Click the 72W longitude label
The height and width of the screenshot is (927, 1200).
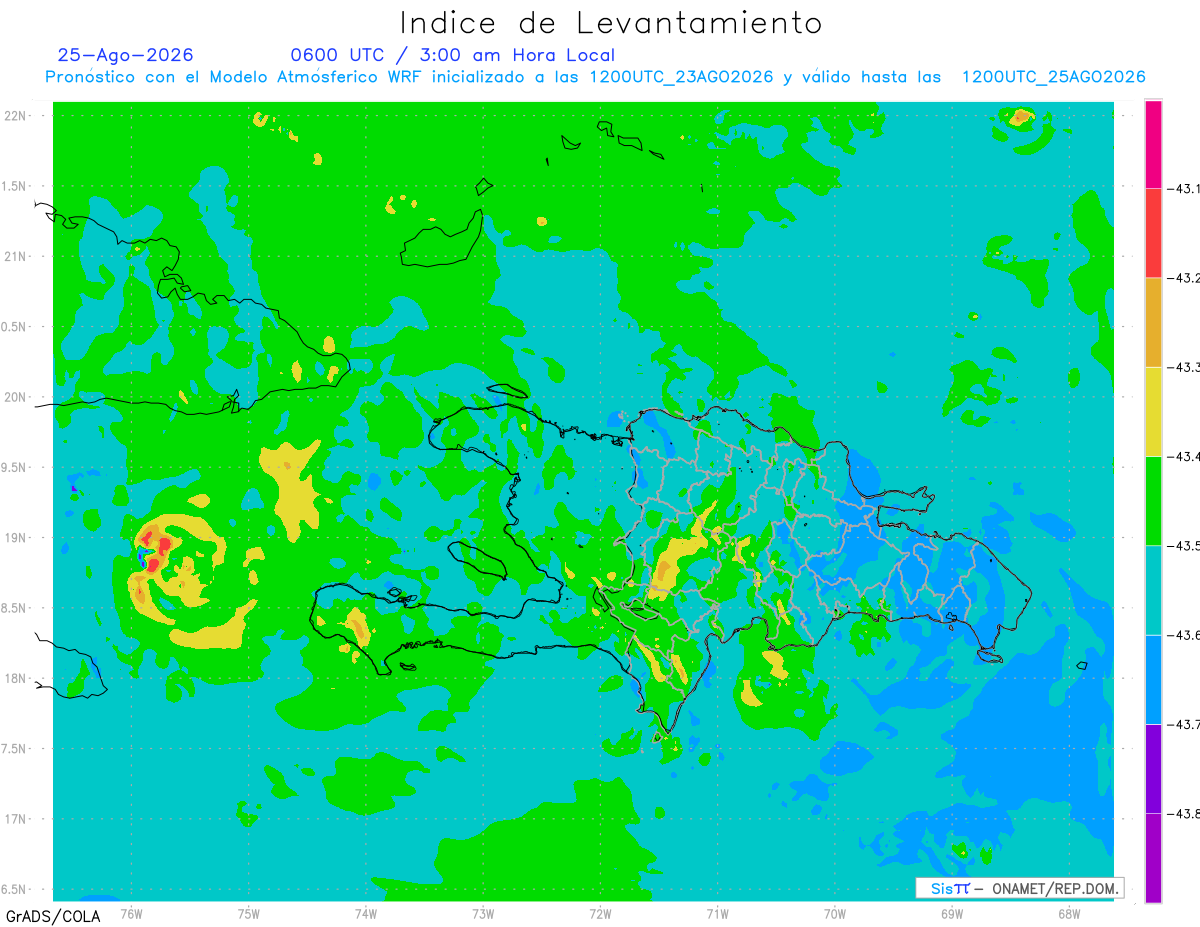click(x=600, y=914)
